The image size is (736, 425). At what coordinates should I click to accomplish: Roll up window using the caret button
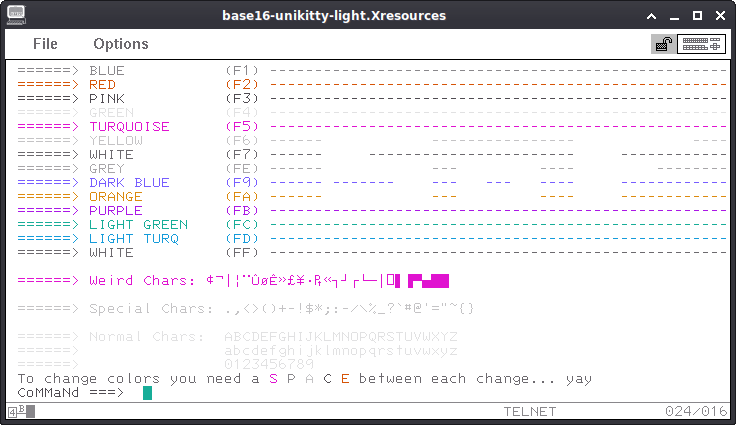pyautogui.click(x=652, y=16)
